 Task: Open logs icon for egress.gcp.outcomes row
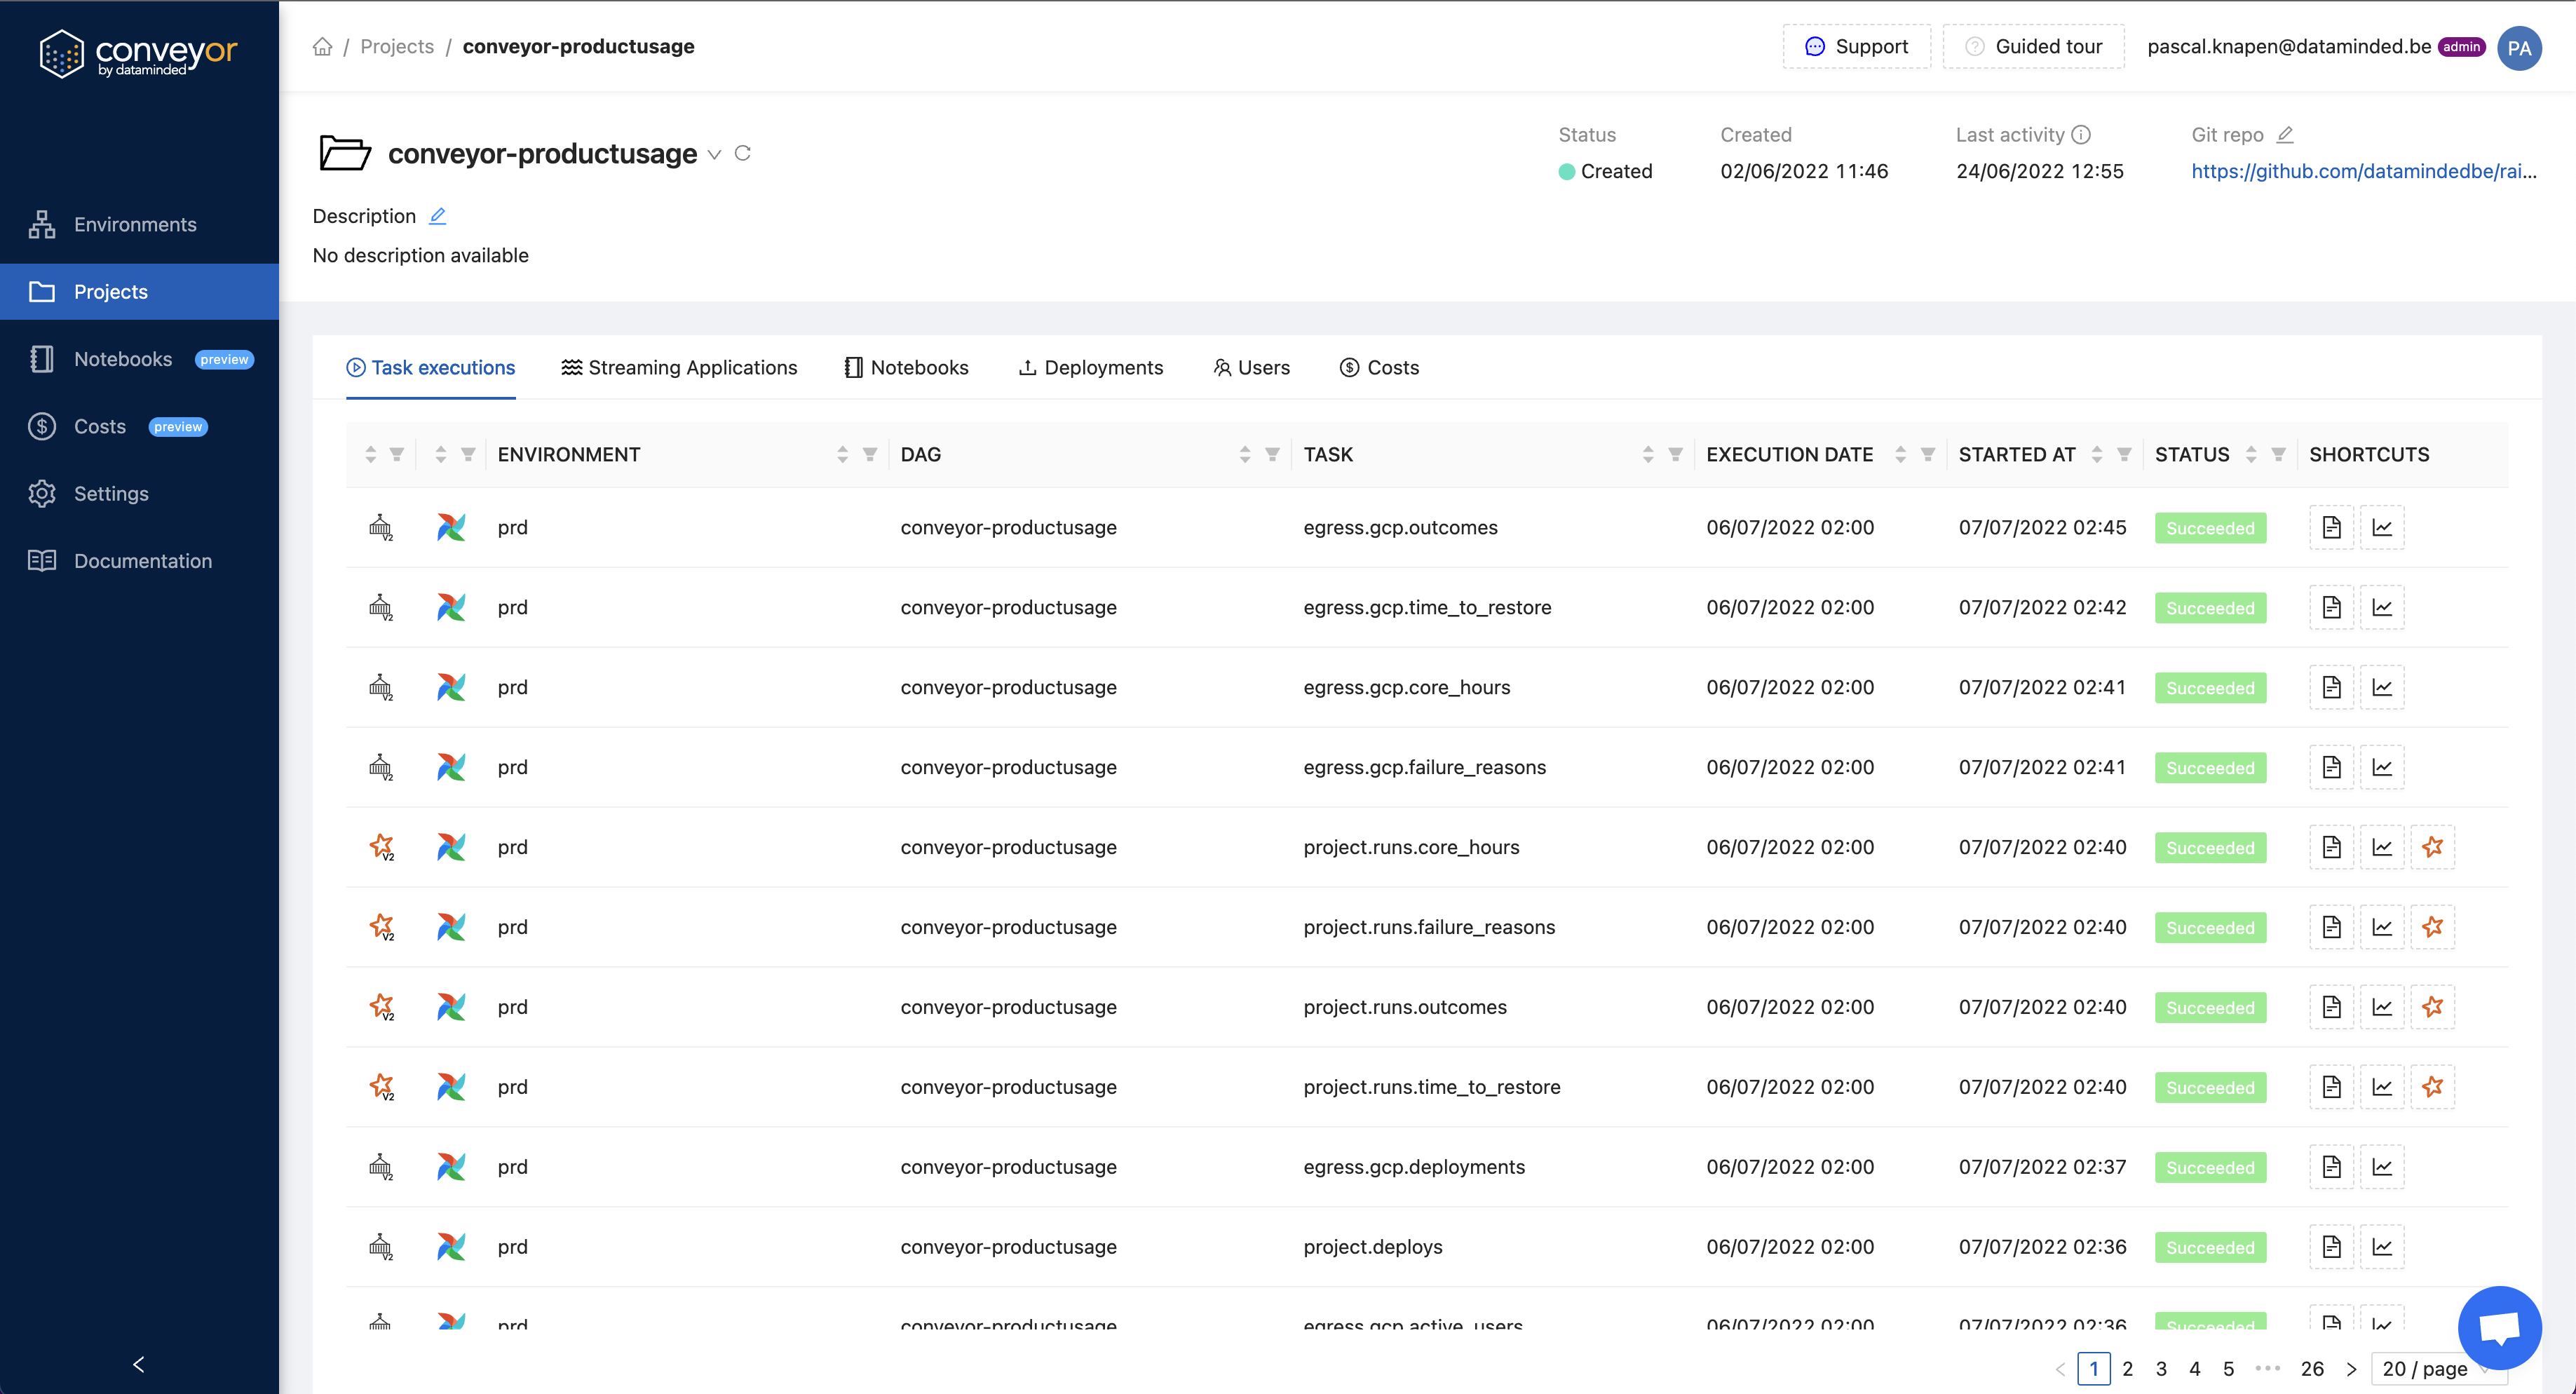click(2331, 527)
